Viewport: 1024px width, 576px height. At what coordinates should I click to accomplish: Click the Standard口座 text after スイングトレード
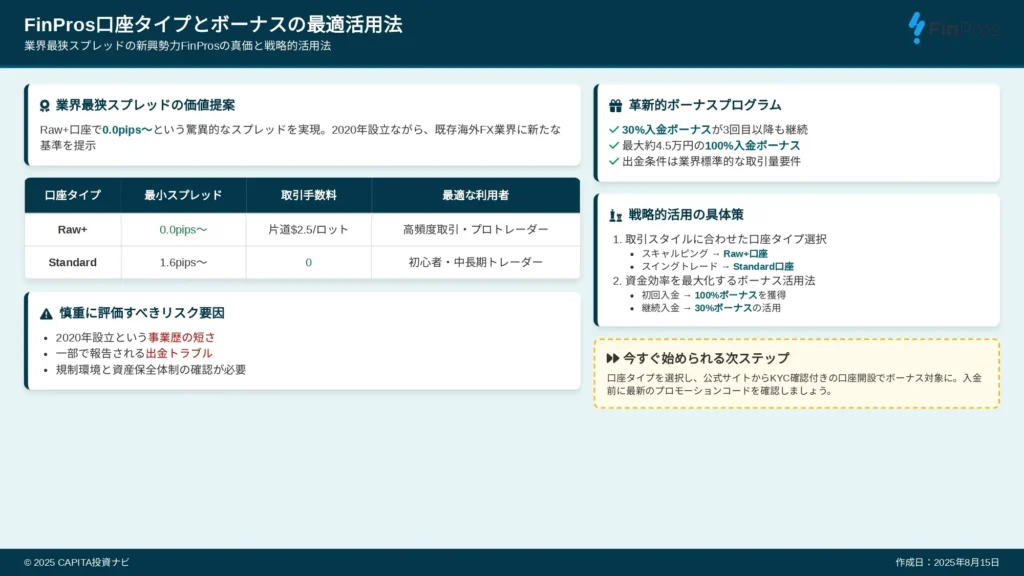[763, 266]
